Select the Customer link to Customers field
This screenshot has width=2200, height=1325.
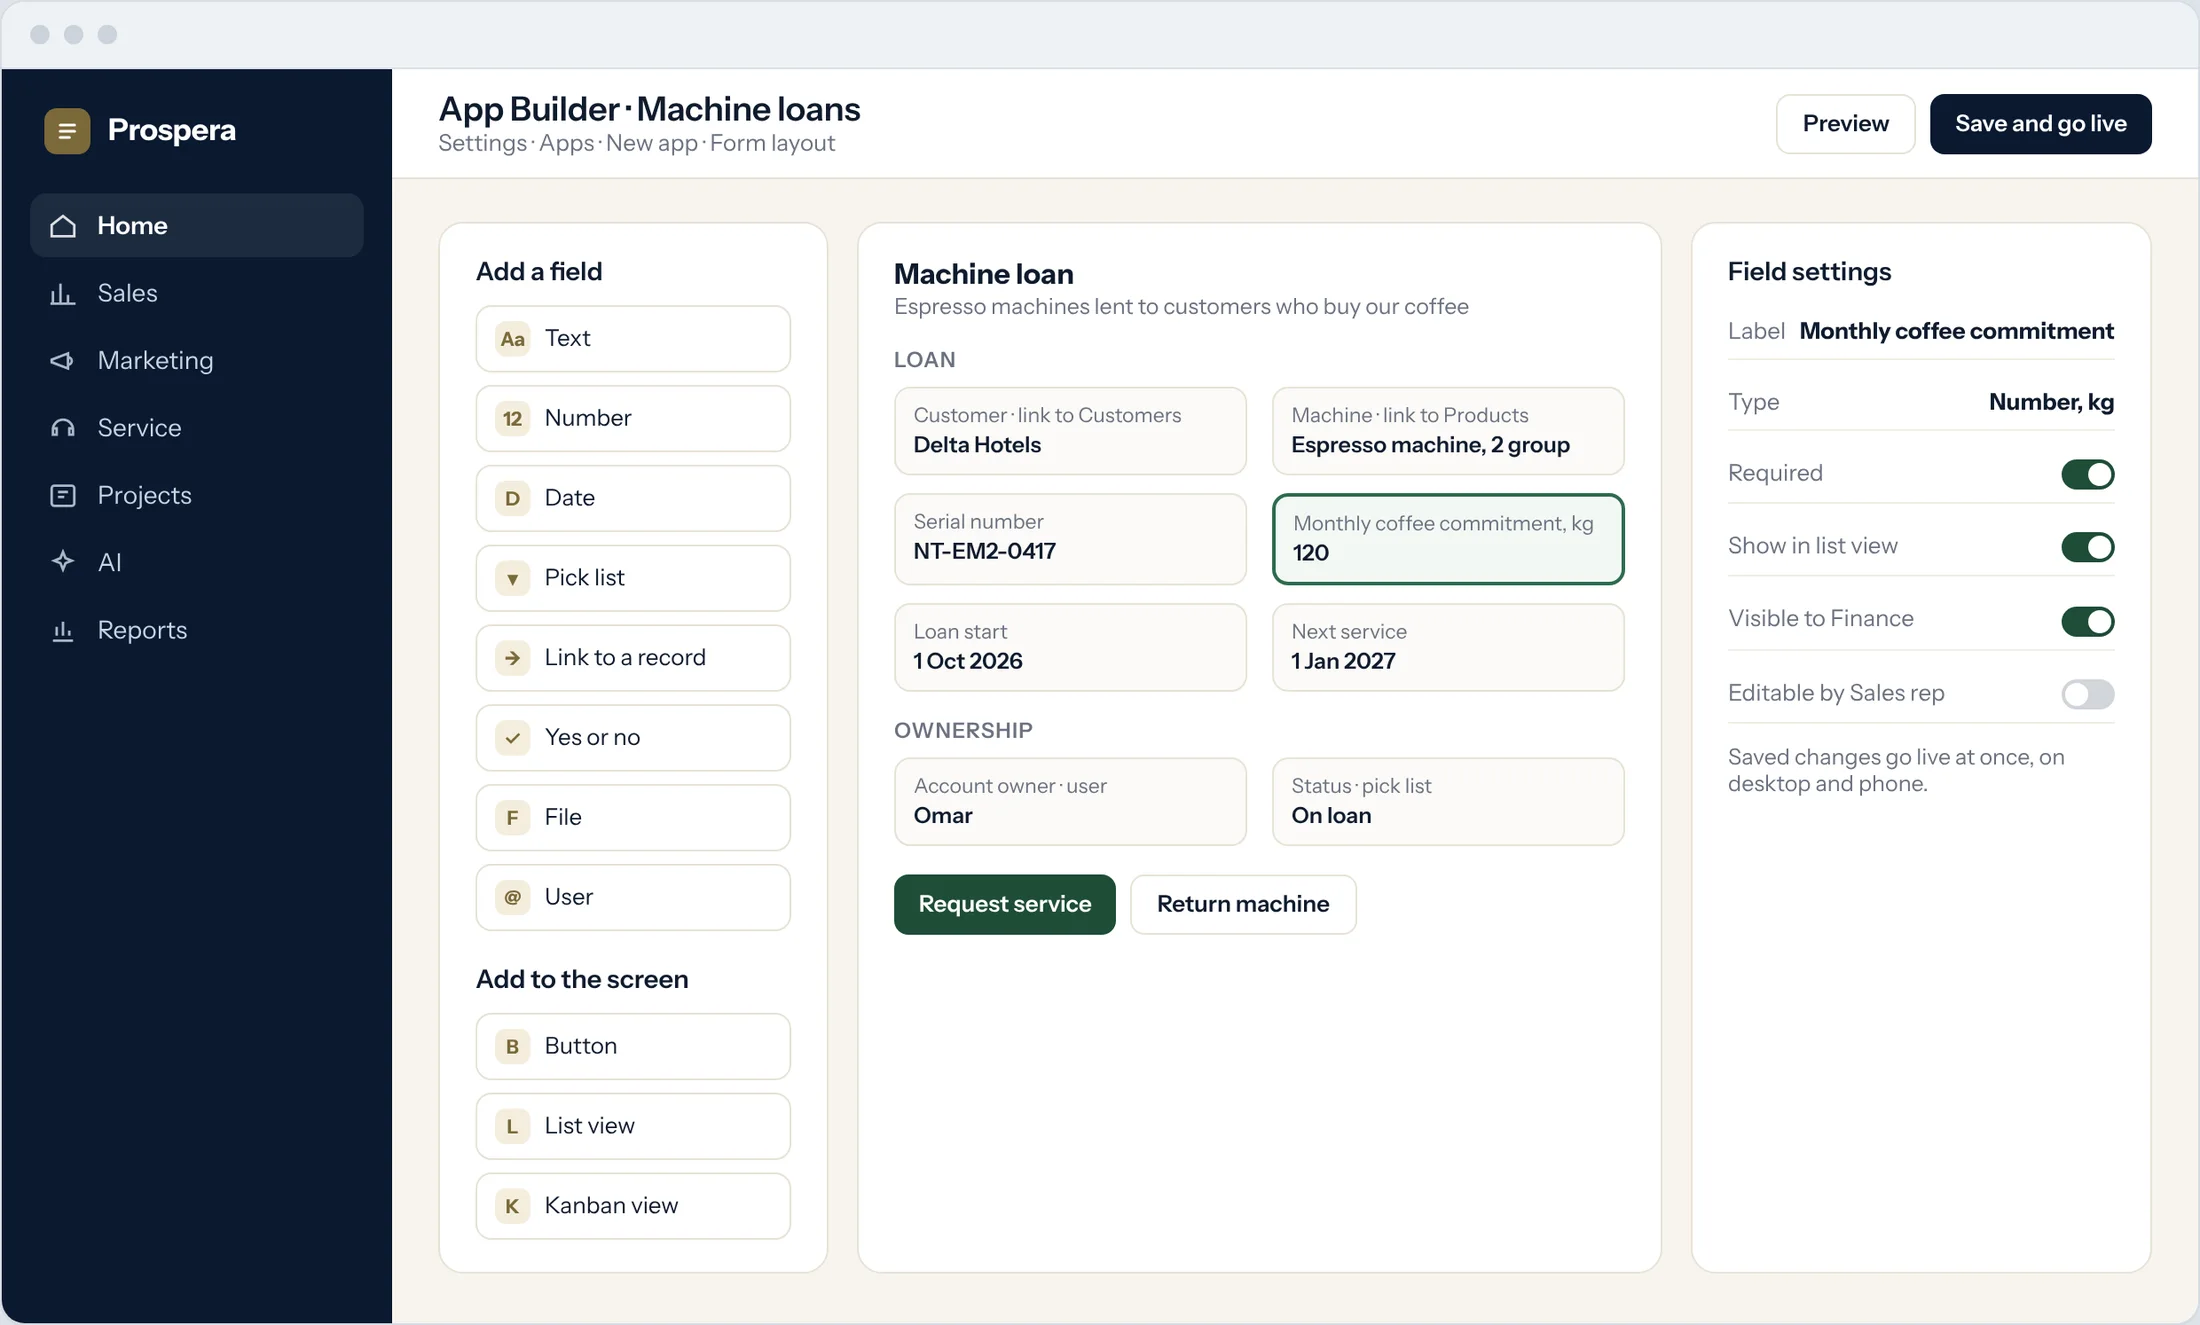pyautogui.click(x=1070, y=431)
